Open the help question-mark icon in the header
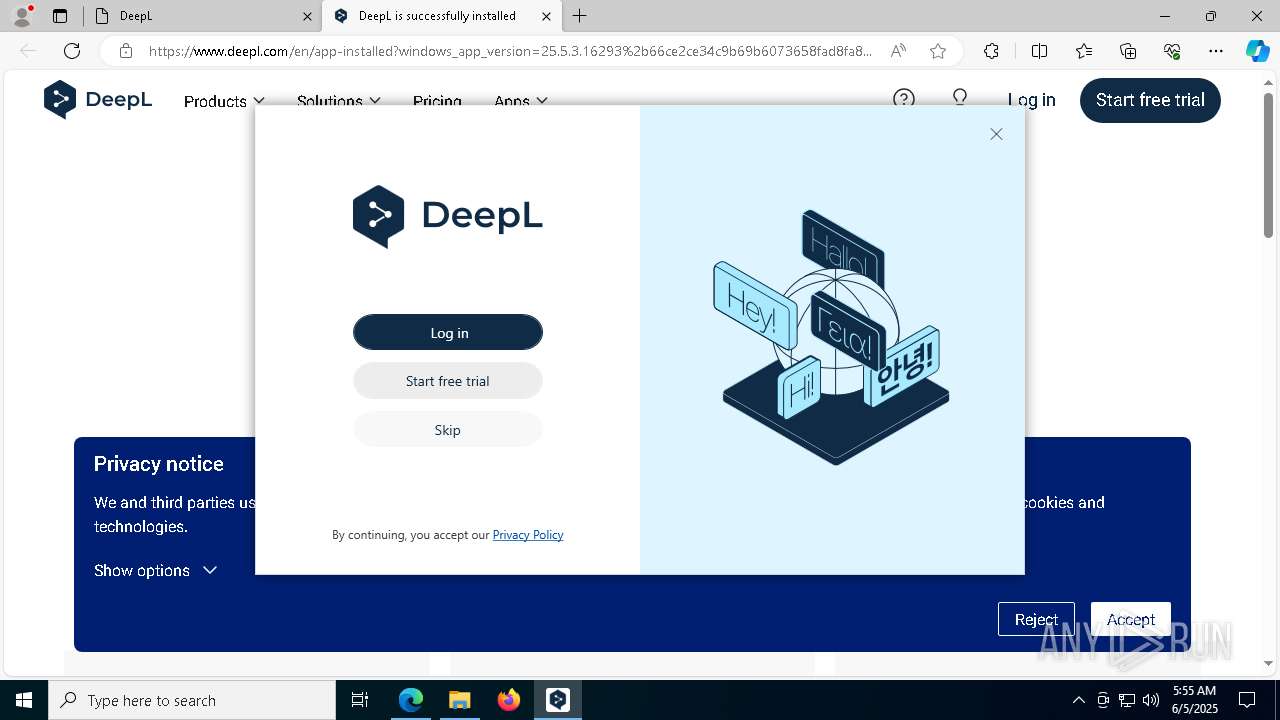This screenshot has width=1280, height=720. click(904, 99)
